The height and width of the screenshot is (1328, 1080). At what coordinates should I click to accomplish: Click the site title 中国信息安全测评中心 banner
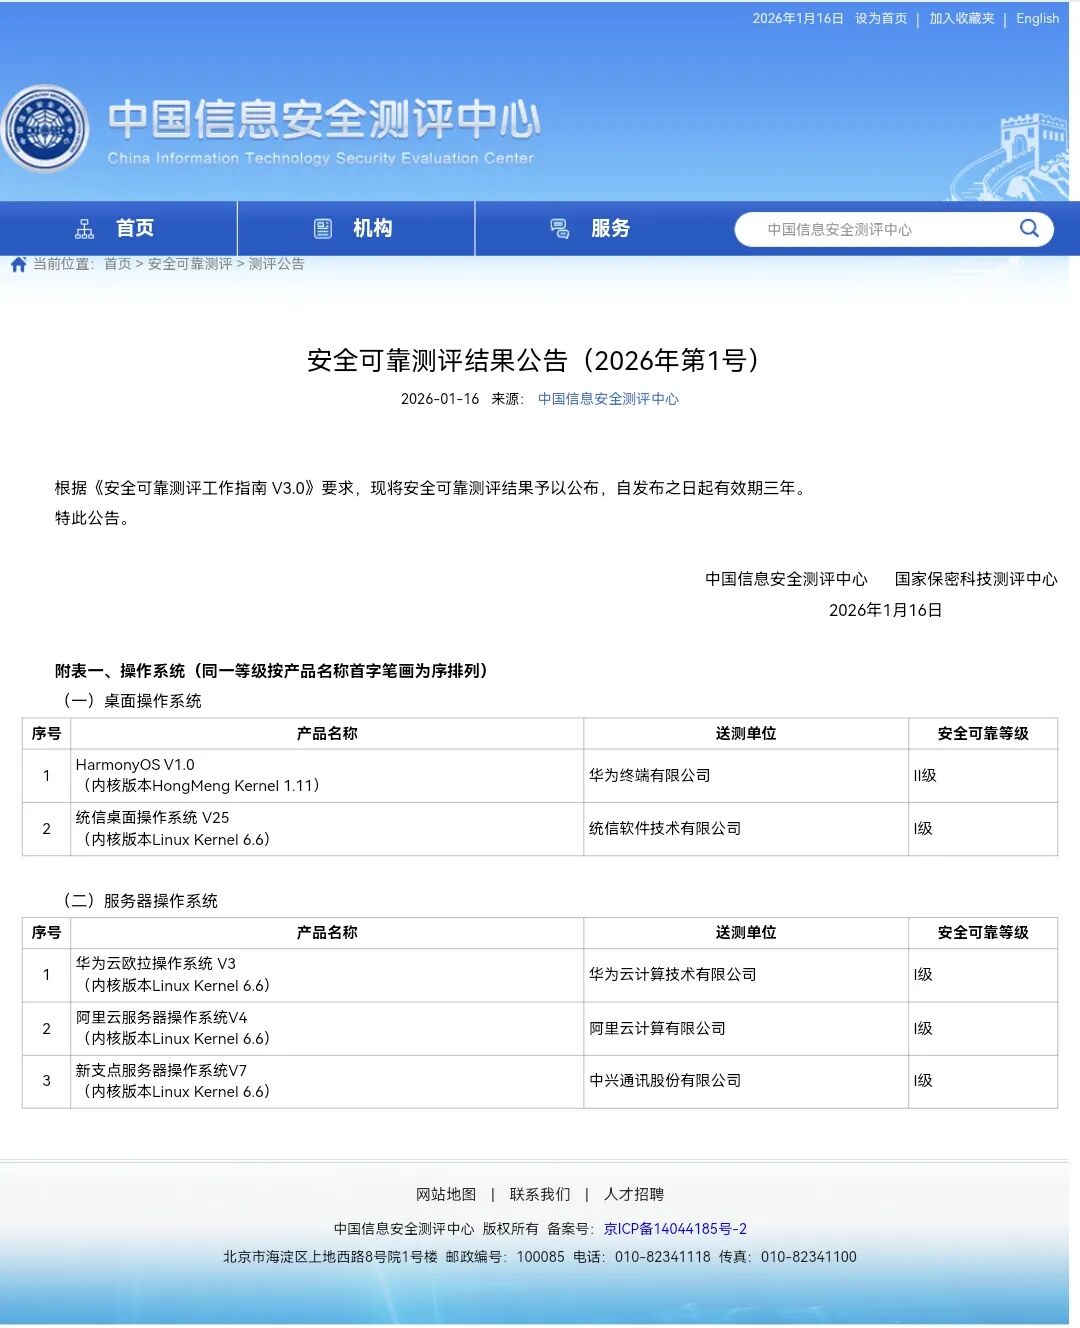pos(323,119)
